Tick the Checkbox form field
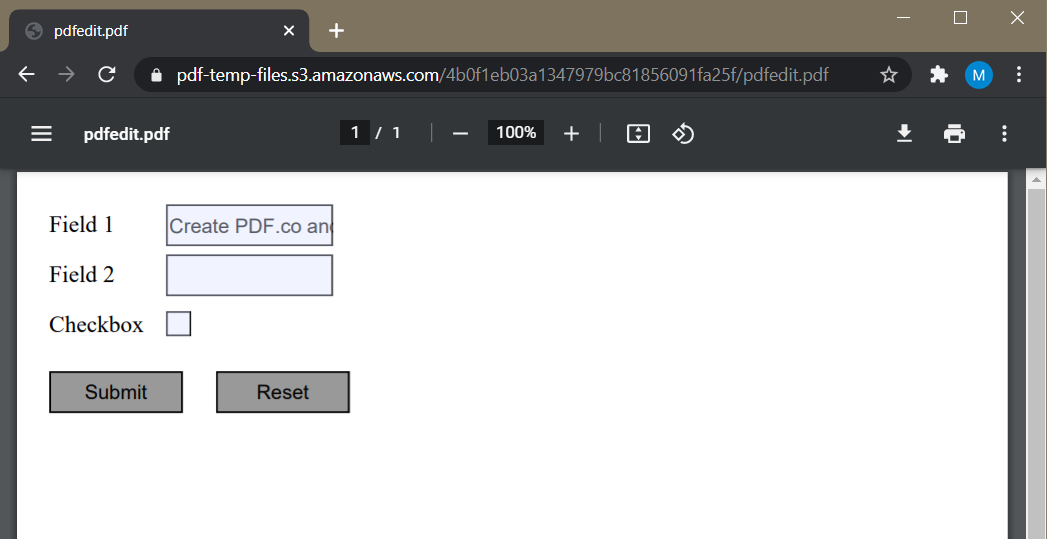1047x539 pixels. click(178, 324)
